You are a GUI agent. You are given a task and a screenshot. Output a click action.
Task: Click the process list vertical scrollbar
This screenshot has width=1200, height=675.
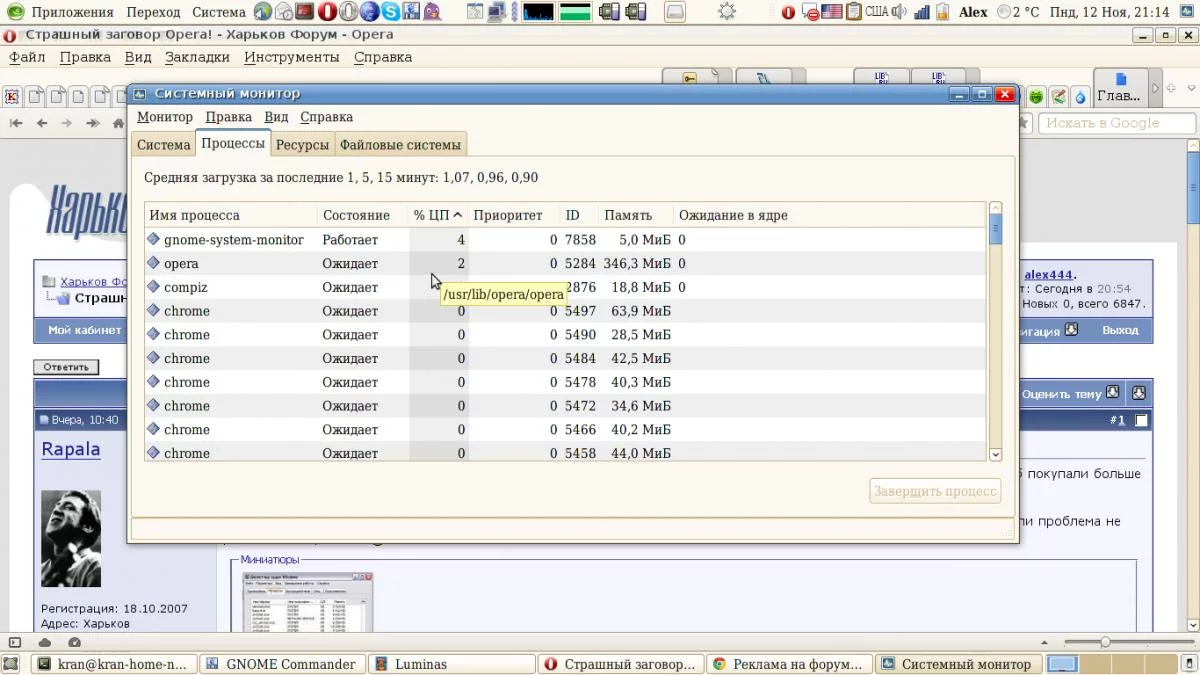pyautogui.click(x=995, y=332)
